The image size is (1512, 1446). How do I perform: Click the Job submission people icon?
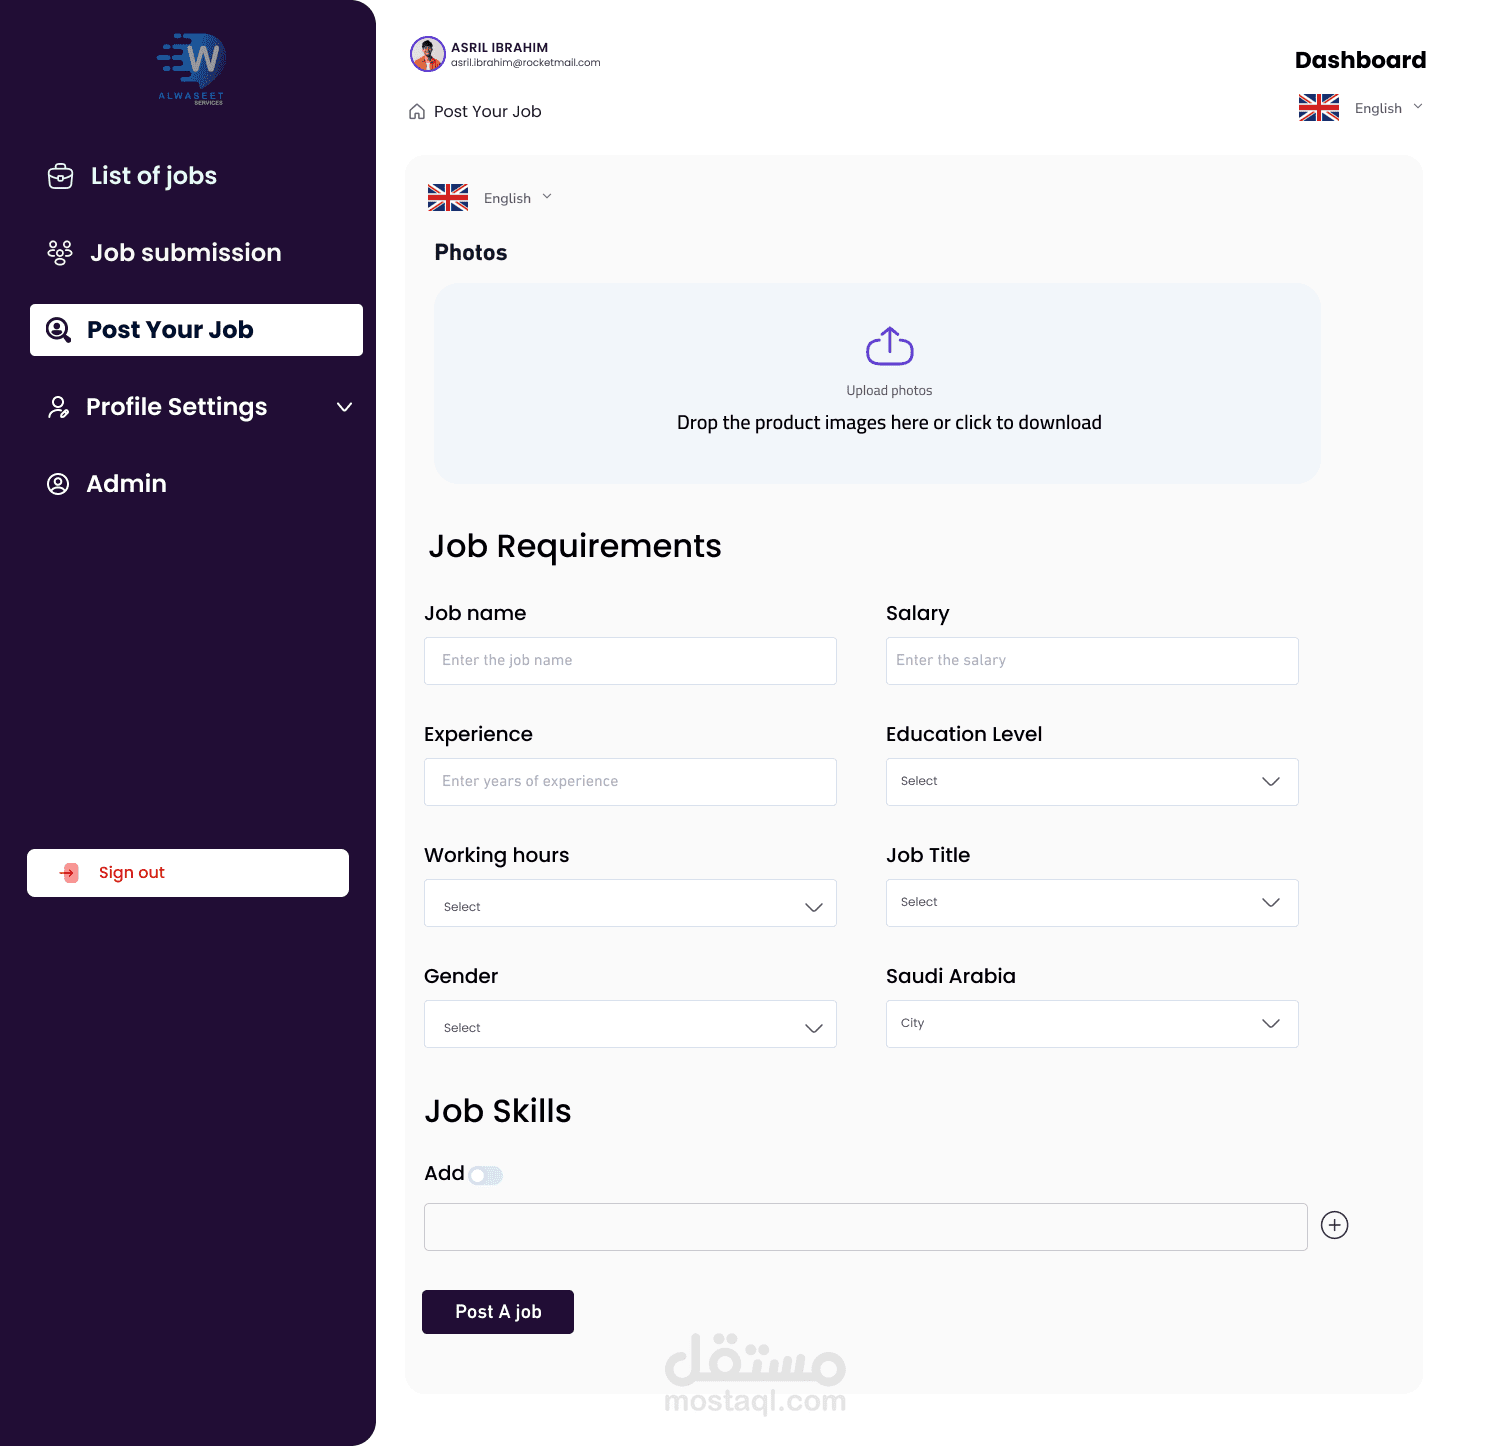tap(60, 253)
